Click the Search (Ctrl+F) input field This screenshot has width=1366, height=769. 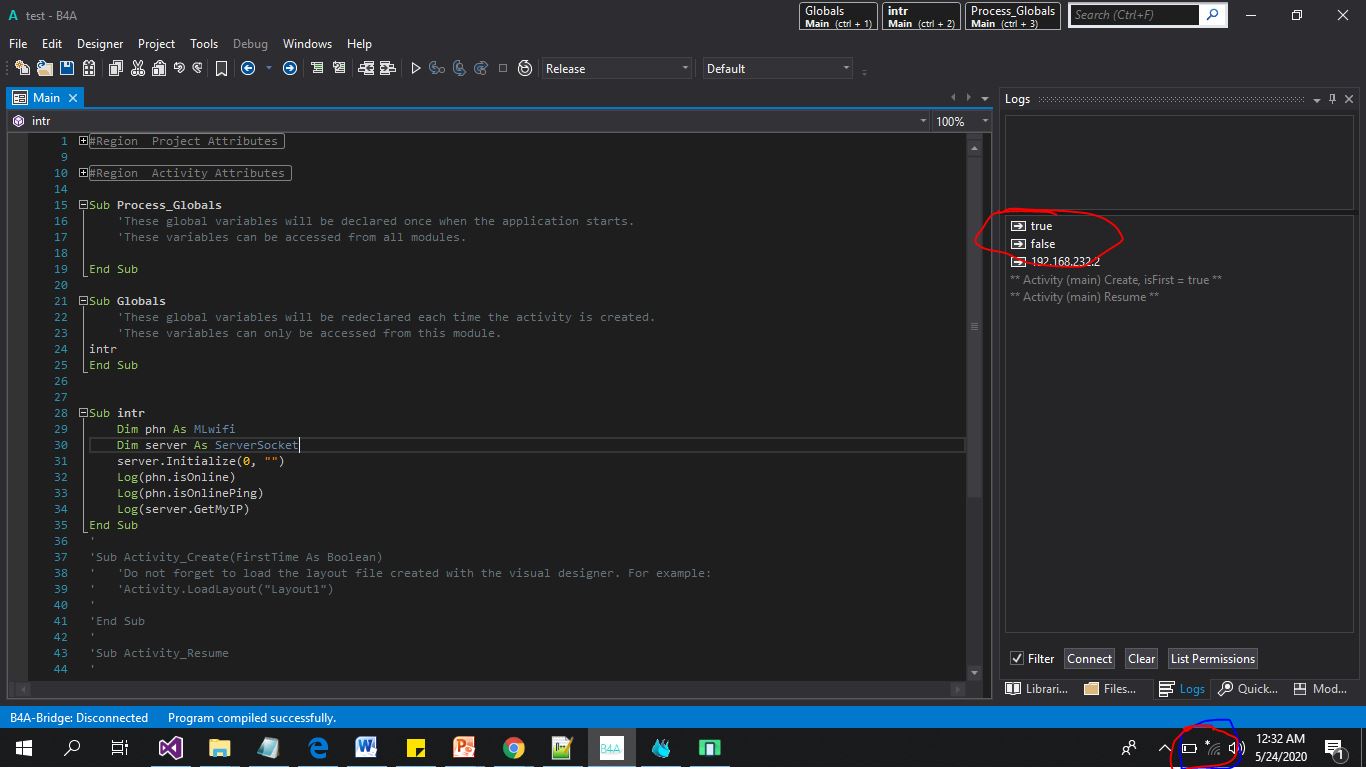pos(1134,15)
